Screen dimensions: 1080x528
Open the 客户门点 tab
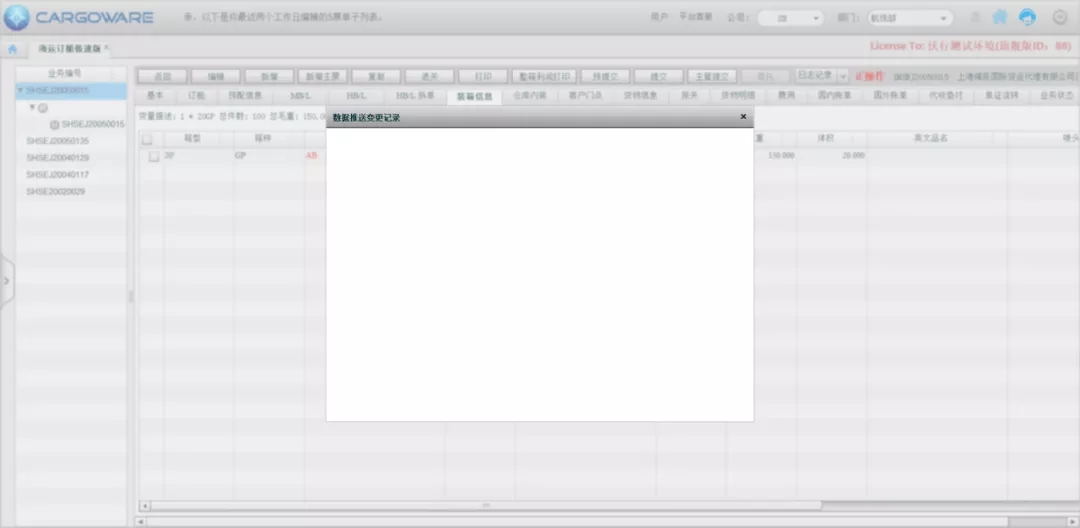point(585,96)
